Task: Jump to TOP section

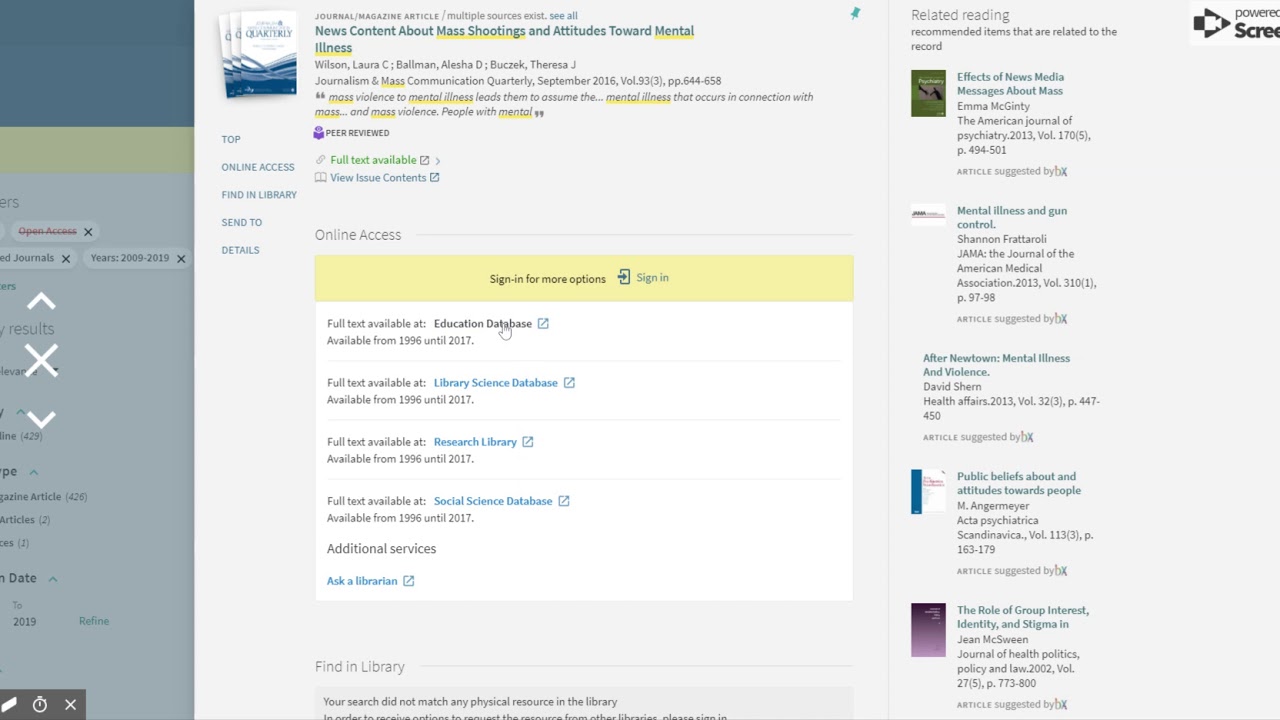Action: pyautogui.click(x=231, y=140)
